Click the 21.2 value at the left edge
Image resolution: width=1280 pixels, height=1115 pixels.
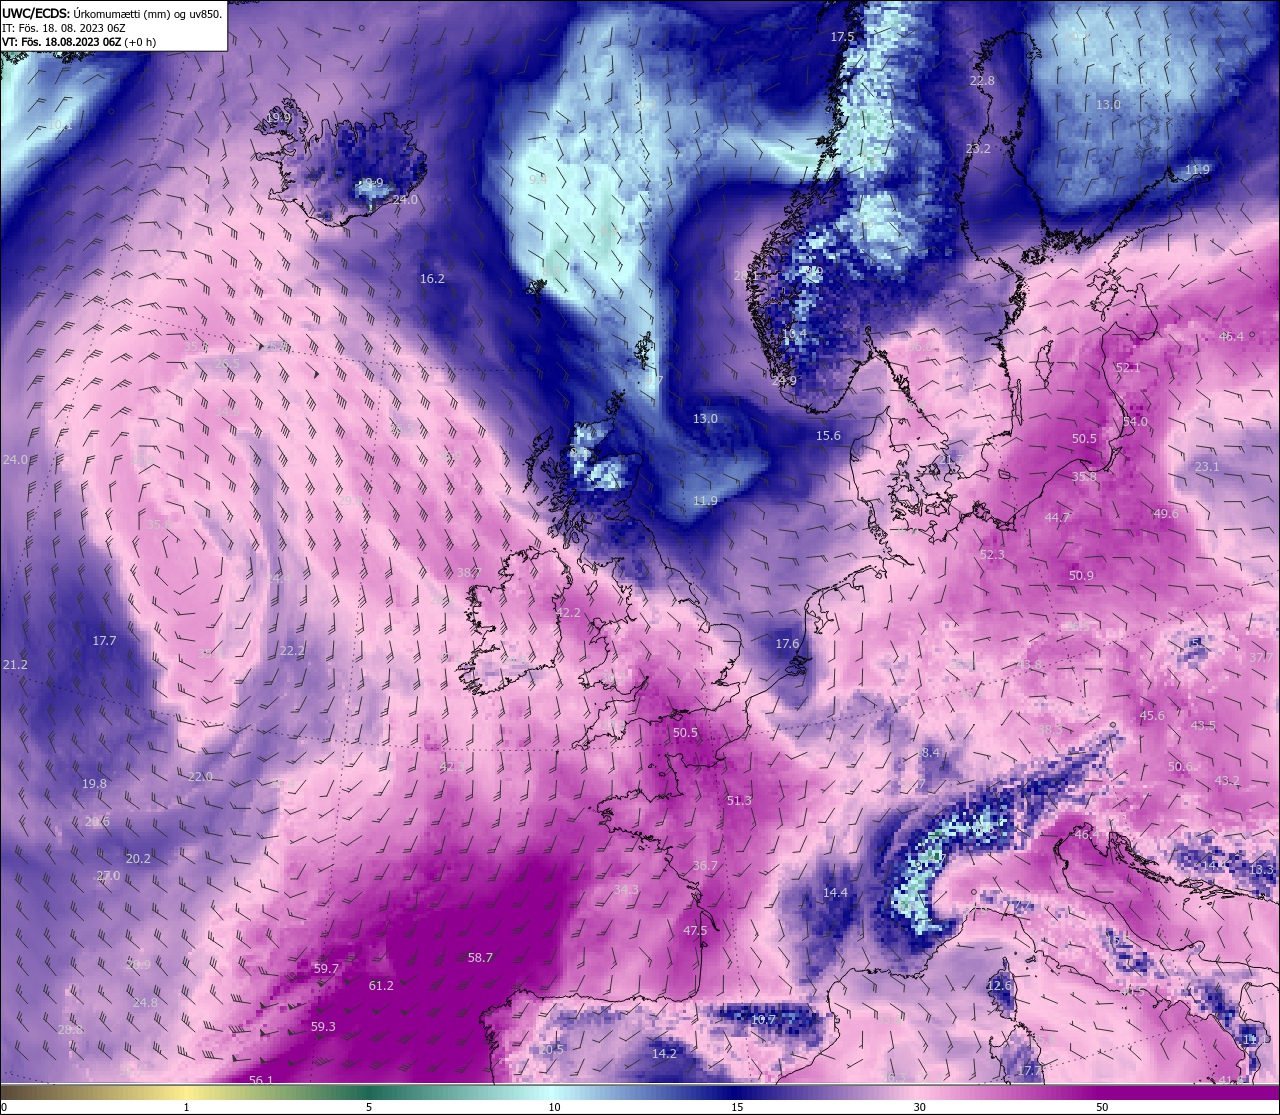pos(15,665)
